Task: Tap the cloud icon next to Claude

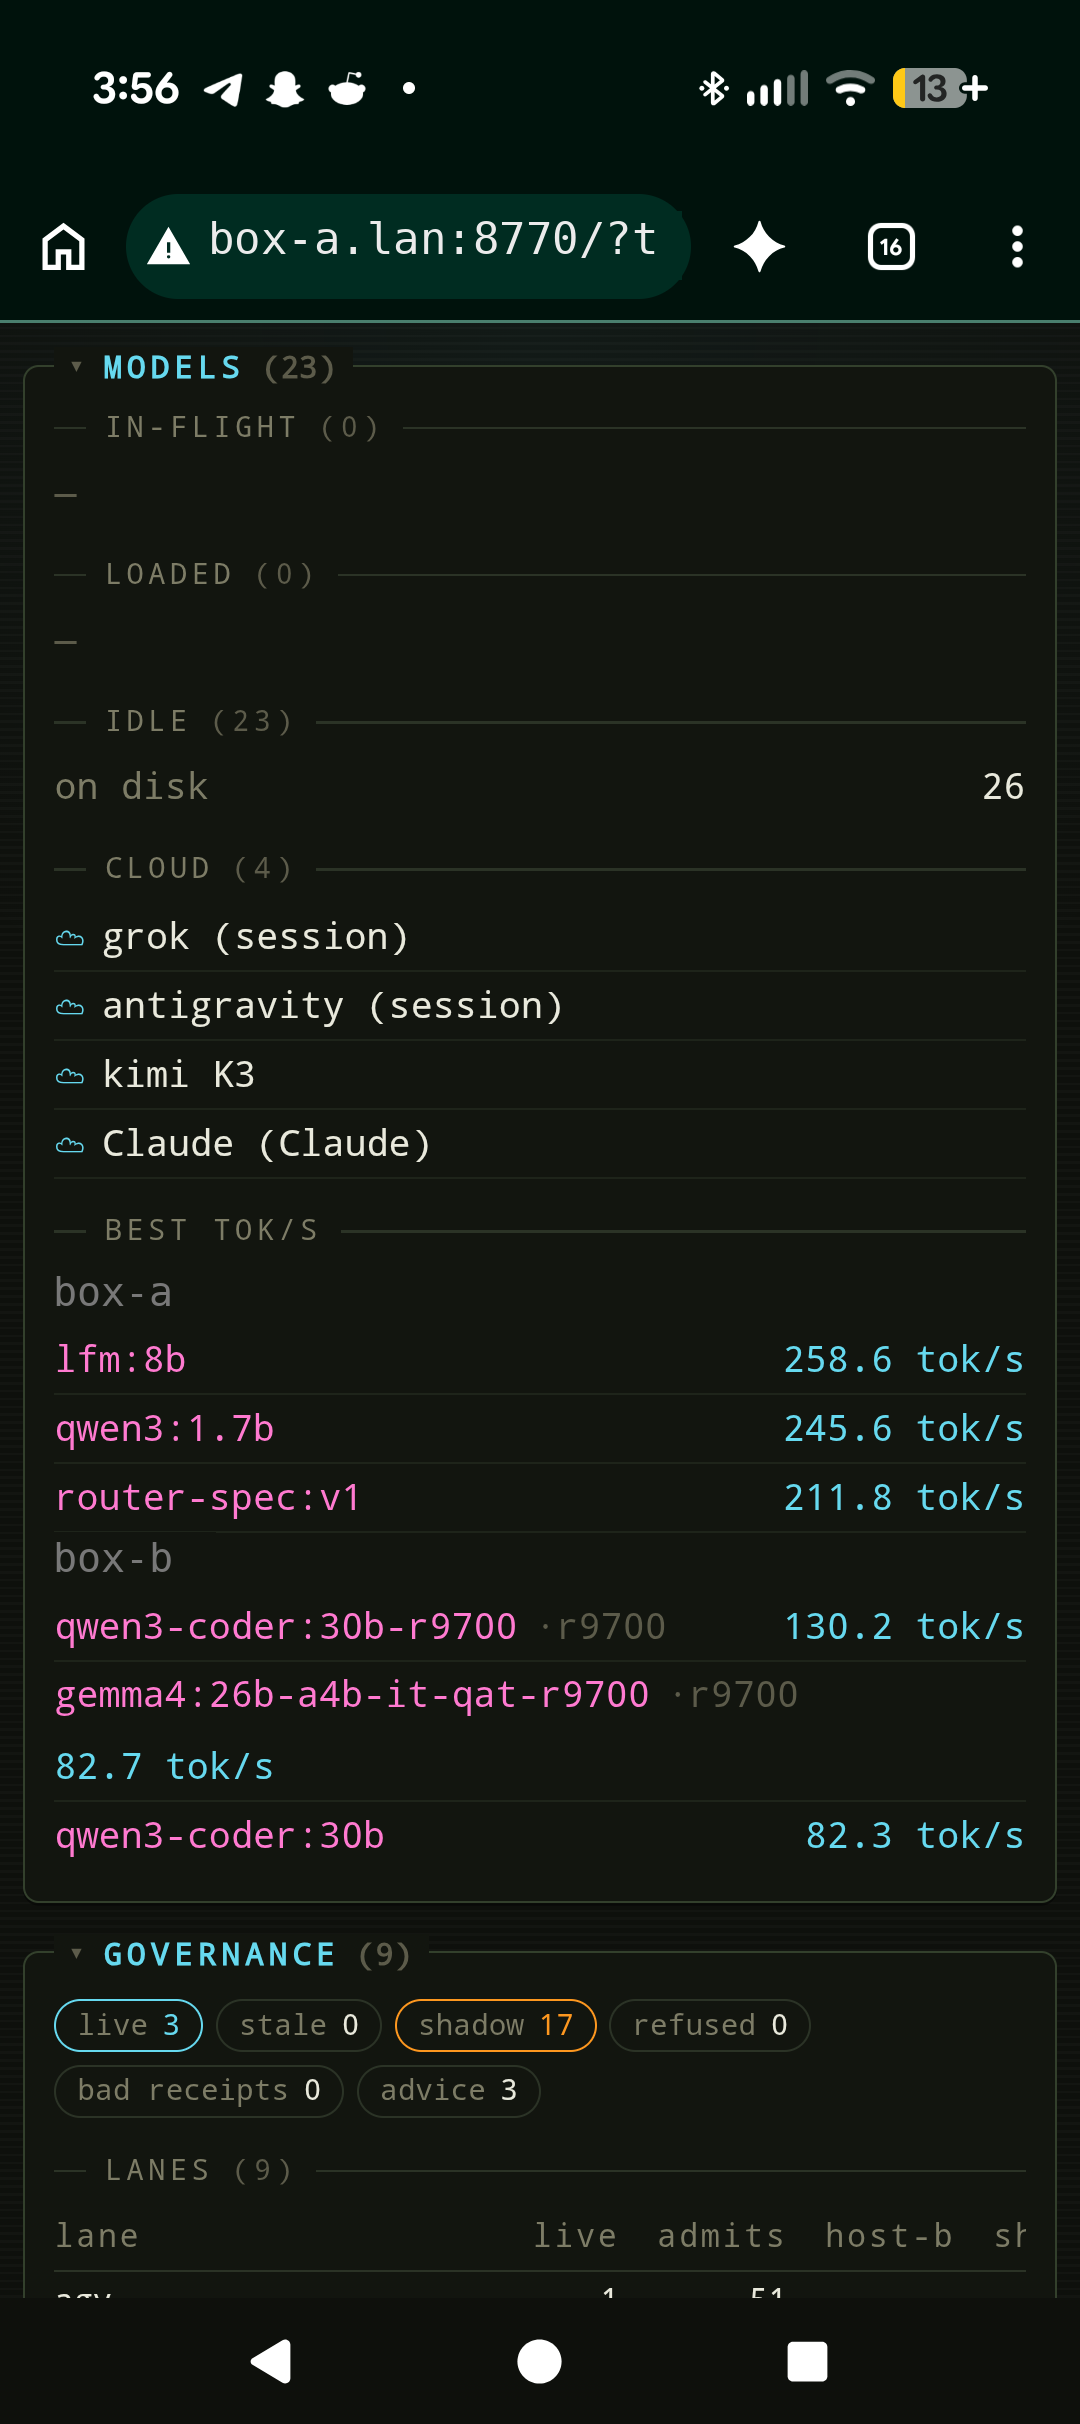Action: 70,1145
